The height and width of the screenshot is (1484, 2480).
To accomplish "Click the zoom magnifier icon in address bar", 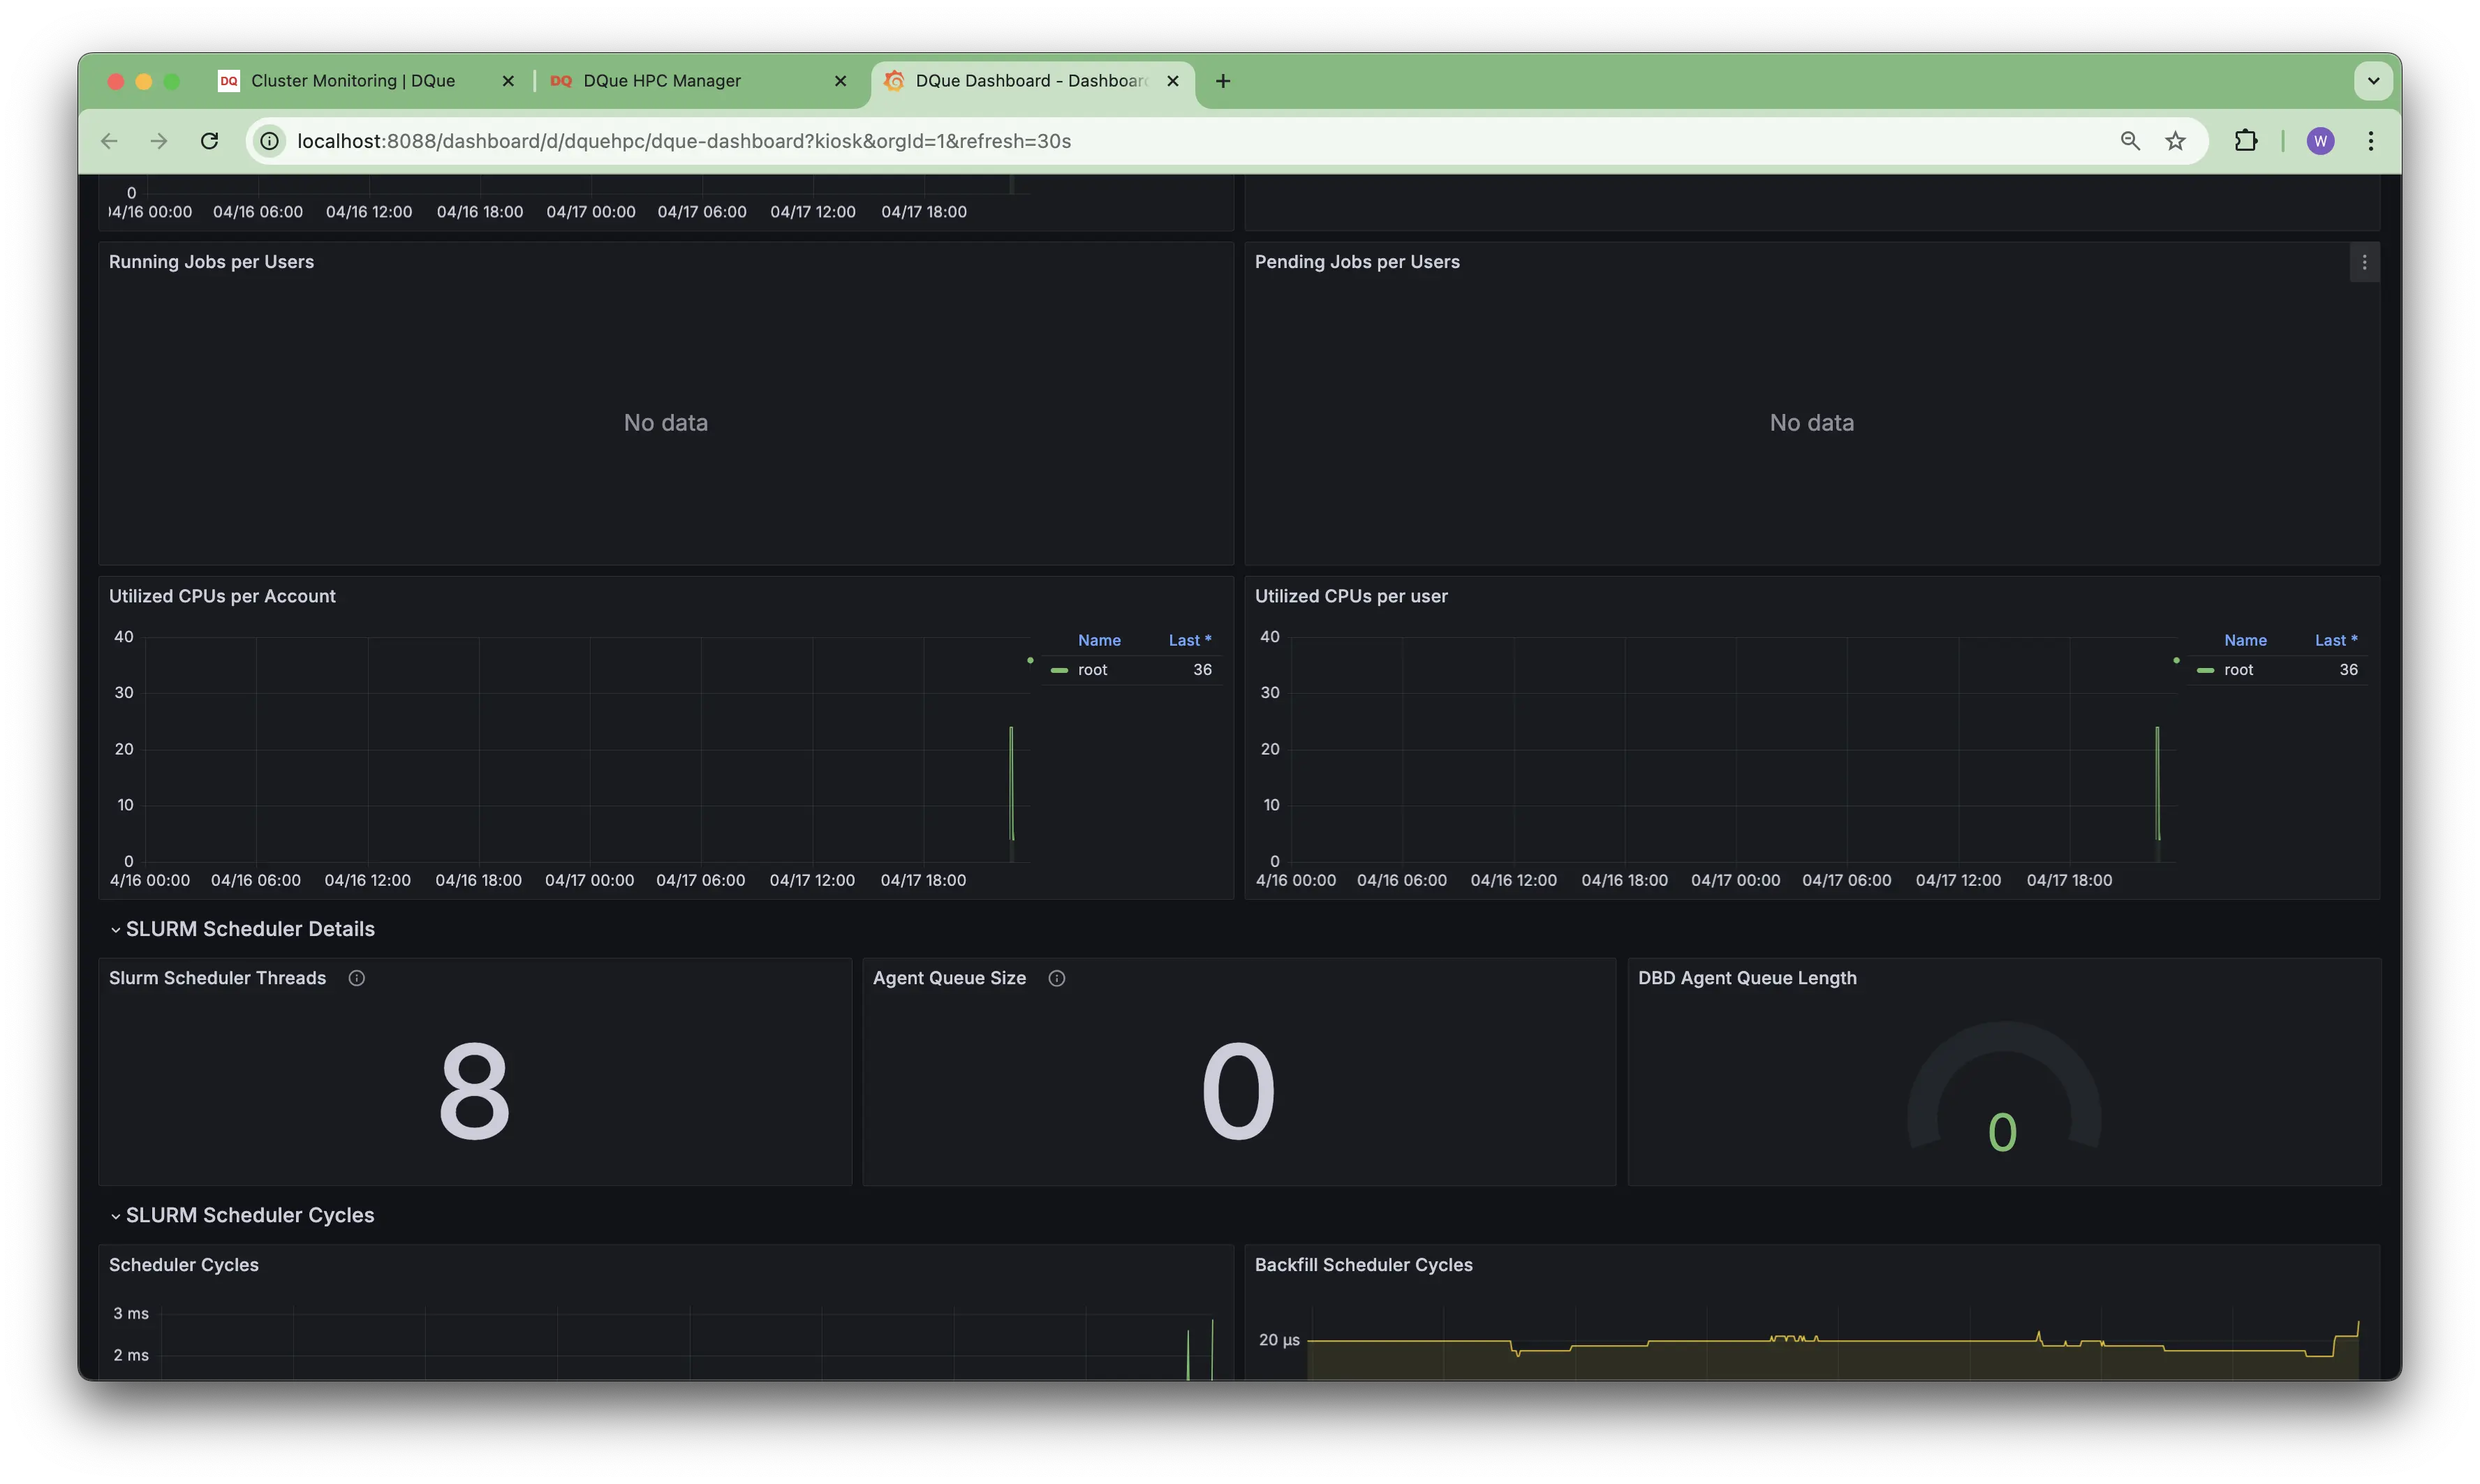I will (x=2130, y=141).
